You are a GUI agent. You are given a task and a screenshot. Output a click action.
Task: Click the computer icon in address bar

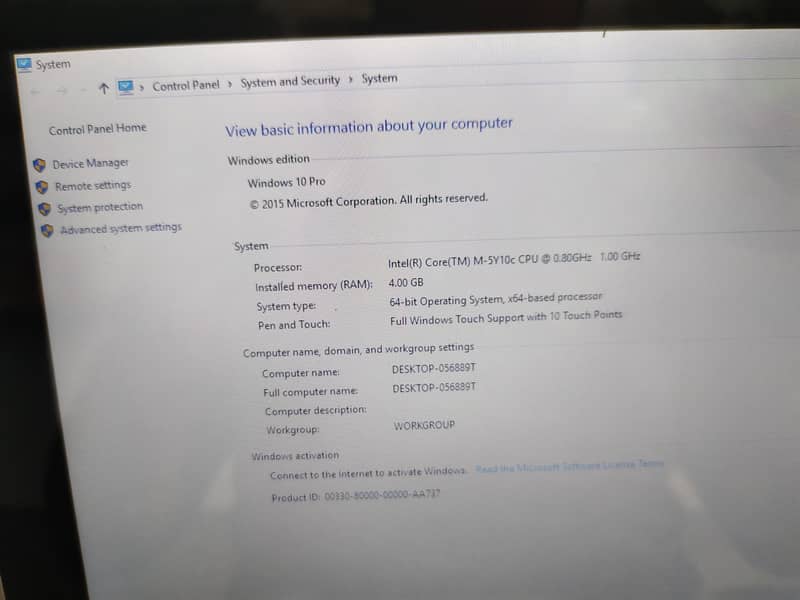(126, 87)
